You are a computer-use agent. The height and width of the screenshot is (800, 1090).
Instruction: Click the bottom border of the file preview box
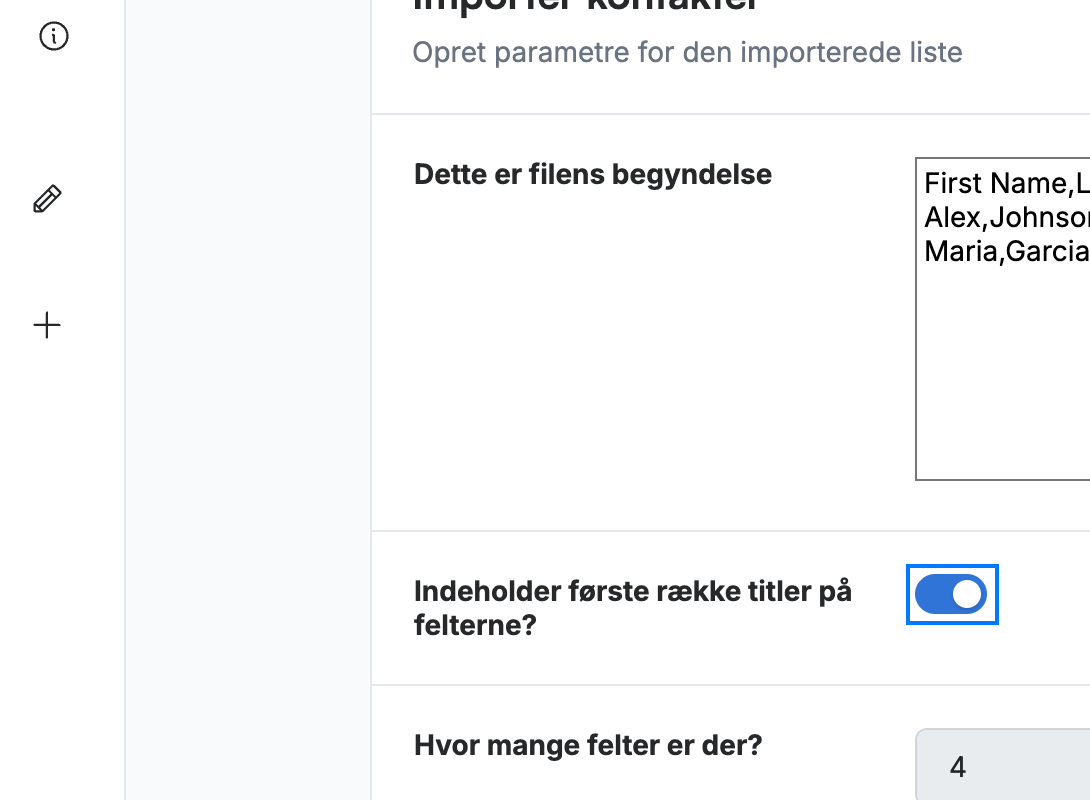coord(1002,480)
